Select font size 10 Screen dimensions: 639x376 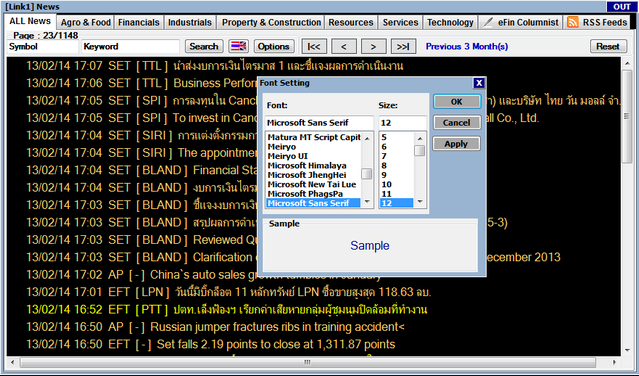[x=397, y=184]
